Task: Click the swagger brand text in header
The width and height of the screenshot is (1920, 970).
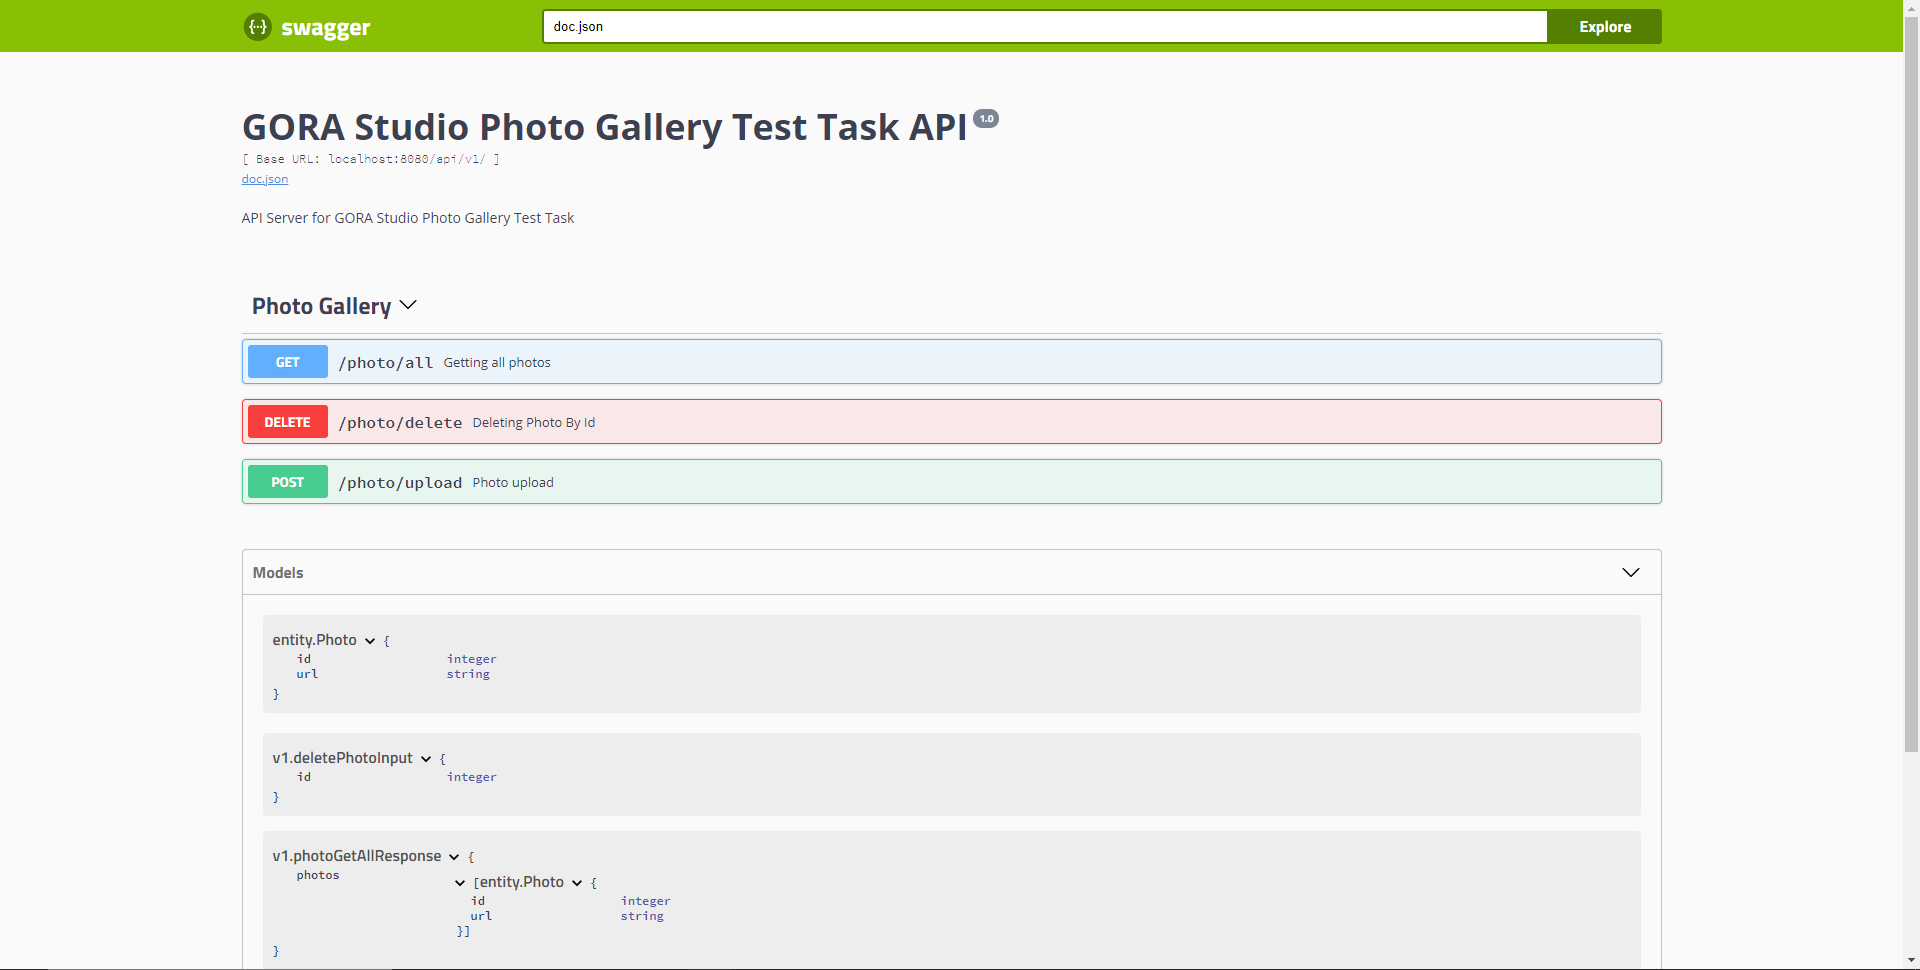Action: (326, 28)
